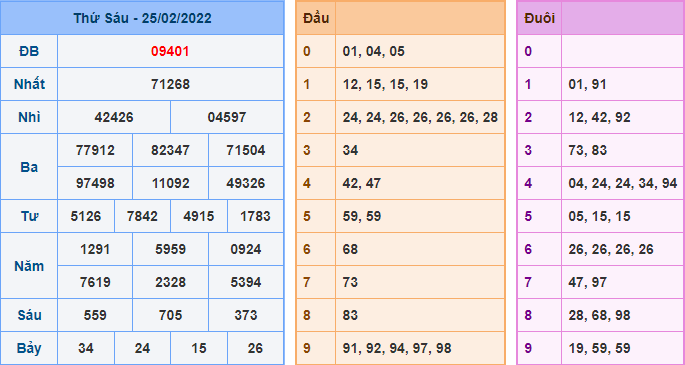Screen dimensions: 685x365
Task: Select Đuôi row values 12, 42, 92
Action: 599,117
